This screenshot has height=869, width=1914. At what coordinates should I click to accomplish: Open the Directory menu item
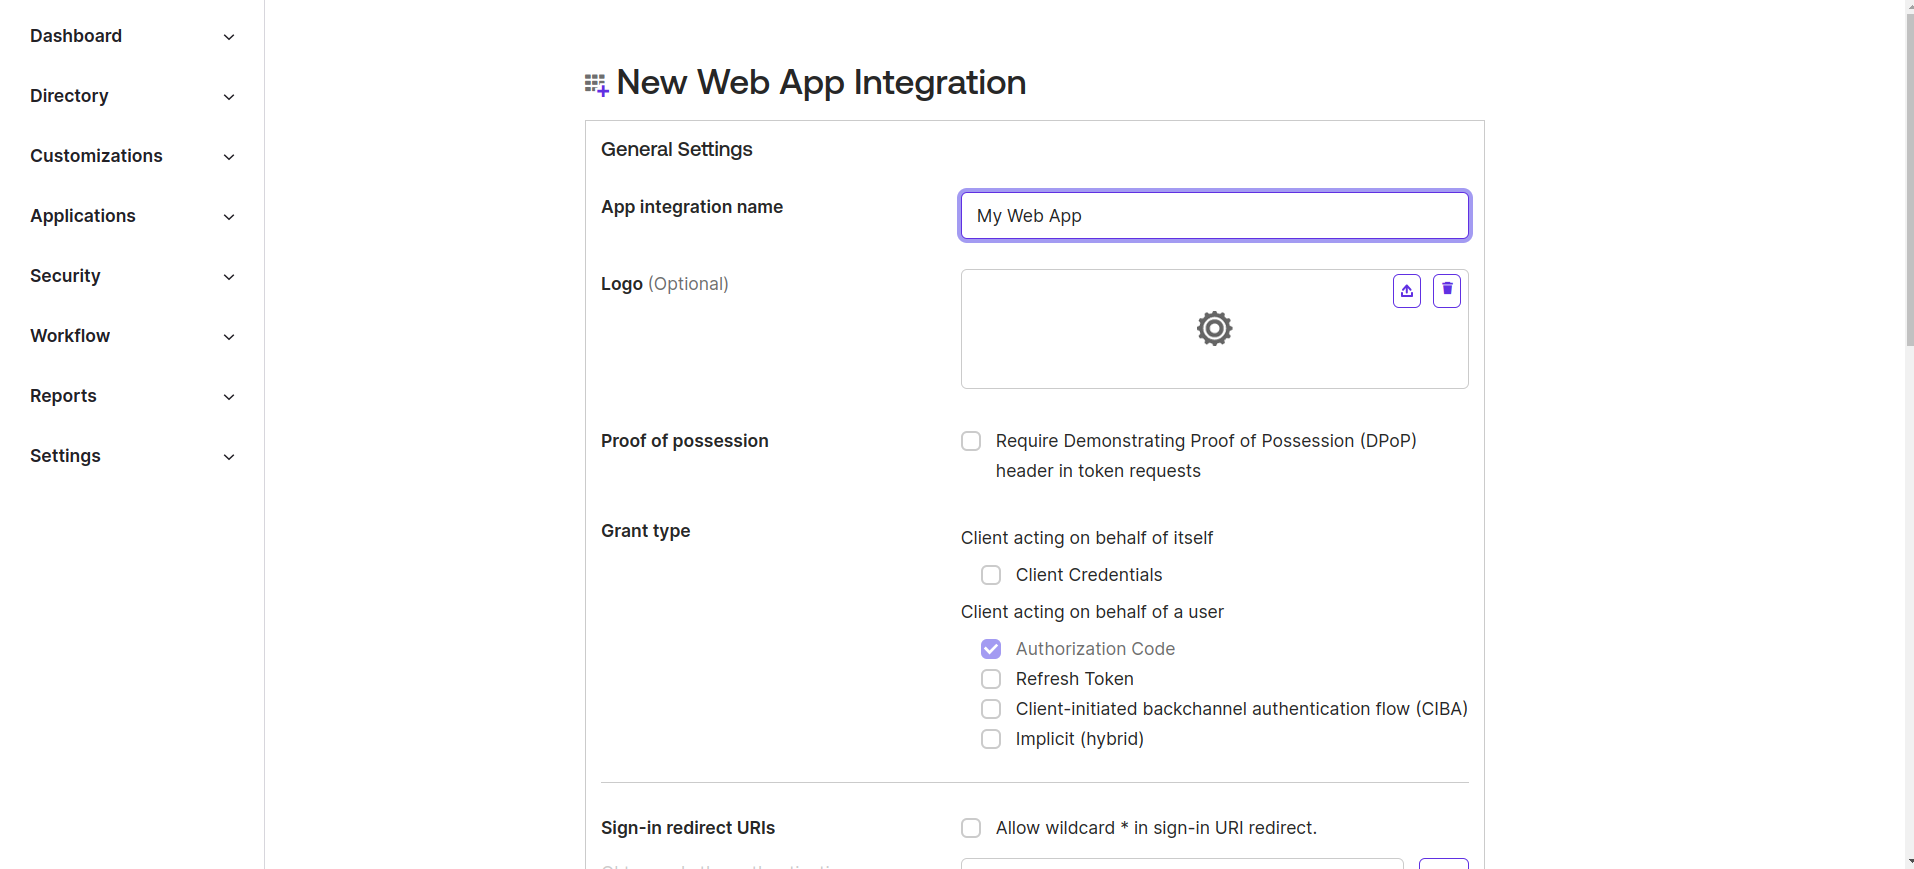69,96
